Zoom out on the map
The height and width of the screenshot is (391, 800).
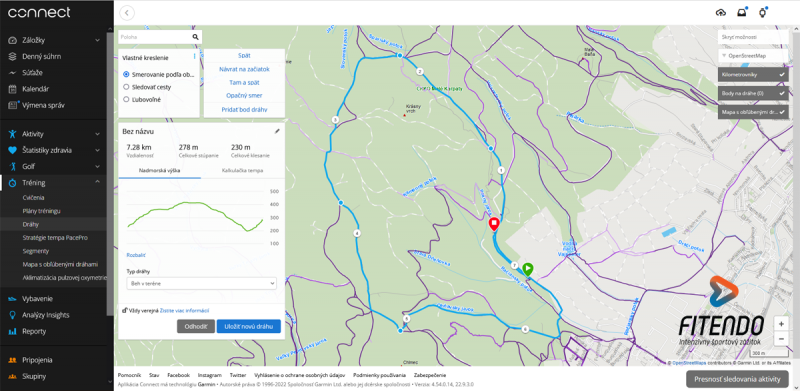781,338
